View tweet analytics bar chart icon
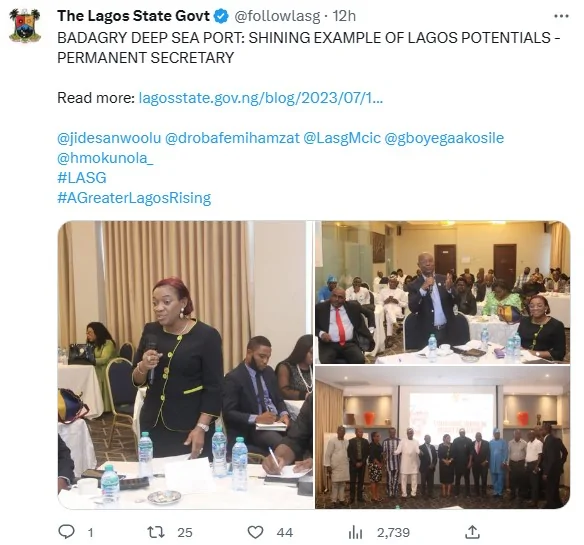The image size is (584, 545). point(355,532)
